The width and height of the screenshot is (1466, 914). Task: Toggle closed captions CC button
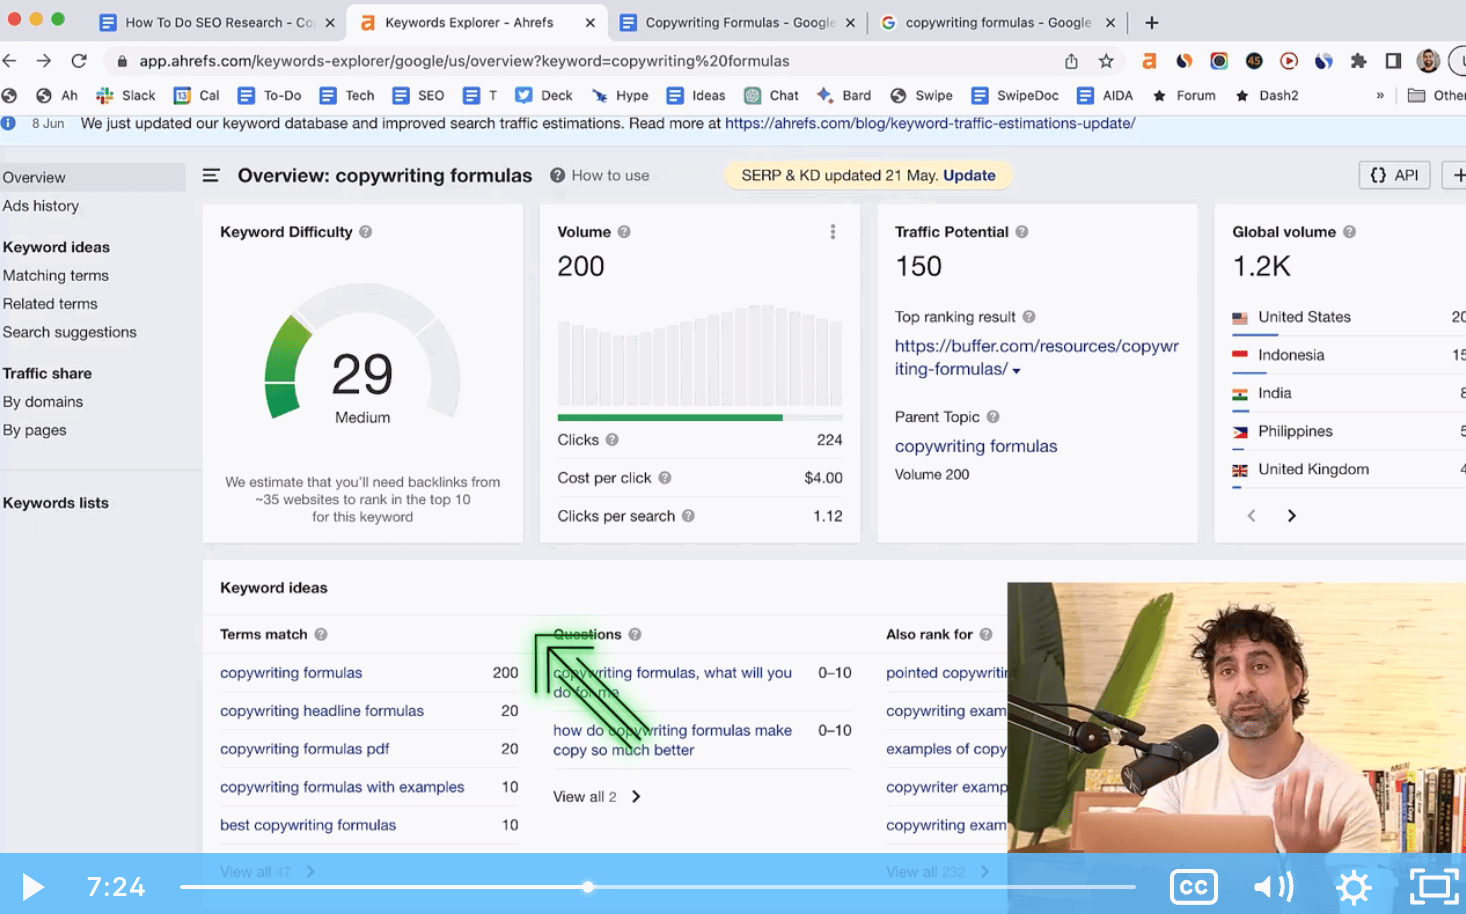tap(1193, 887)
